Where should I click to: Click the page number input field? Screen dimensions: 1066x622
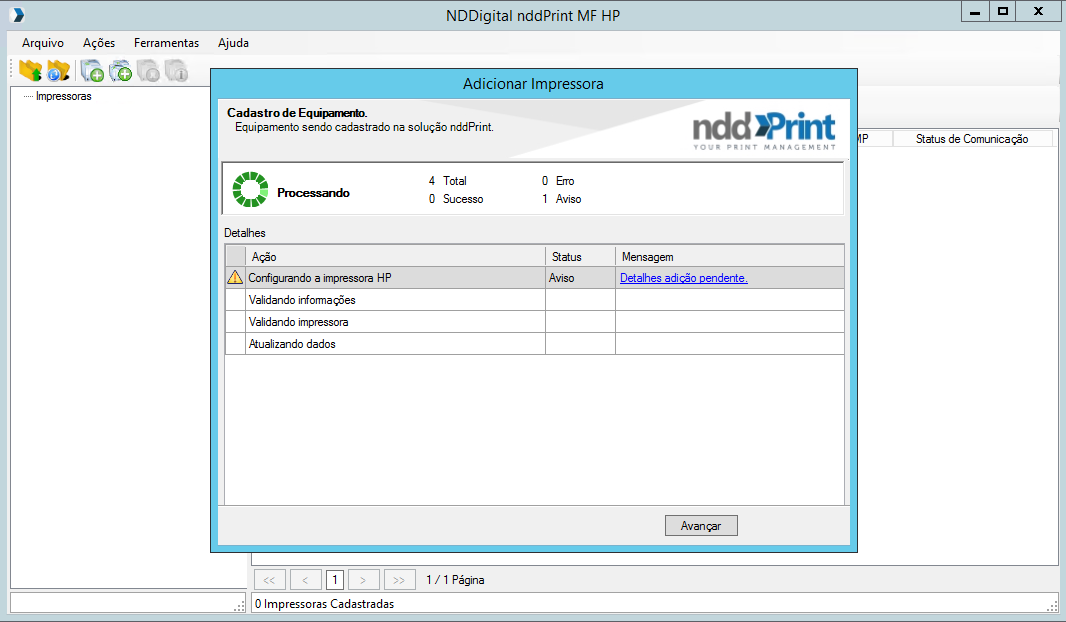pos(335,579)
